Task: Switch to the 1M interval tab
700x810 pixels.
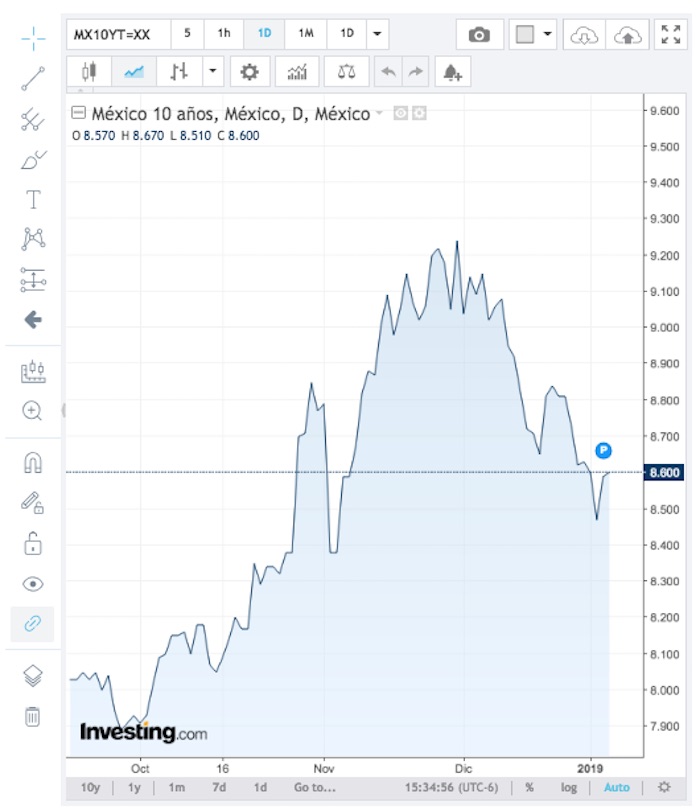Action: (x=306, y=34)
